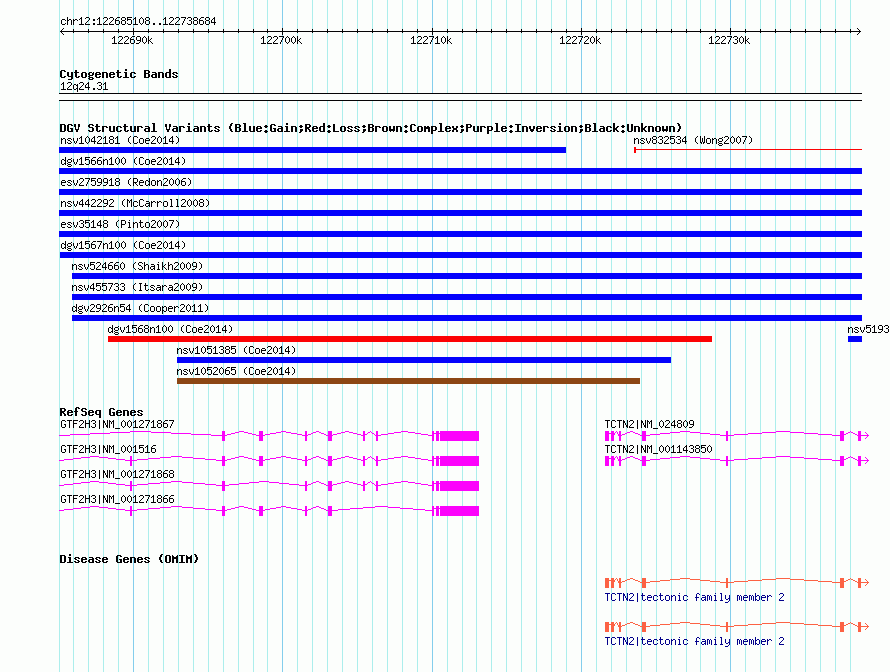This screenshot has height=672, width=890.
Task: Open the first TCTN2|tectonic family member 2 link
Action: tap(694, 597)
